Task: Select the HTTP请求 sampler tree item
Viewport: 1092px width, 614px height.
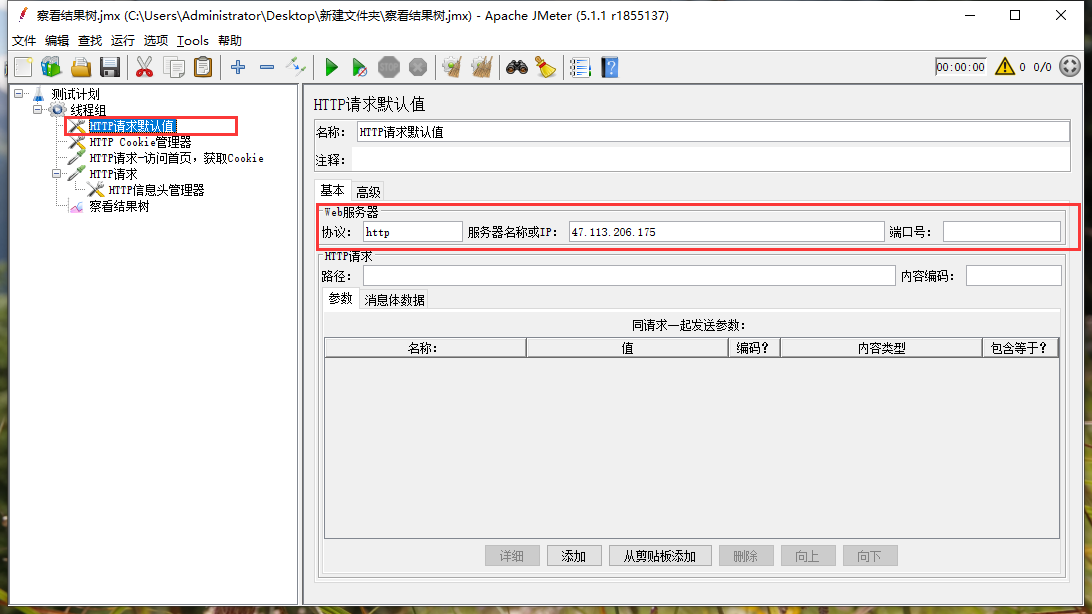Action: tap(113, 174)
